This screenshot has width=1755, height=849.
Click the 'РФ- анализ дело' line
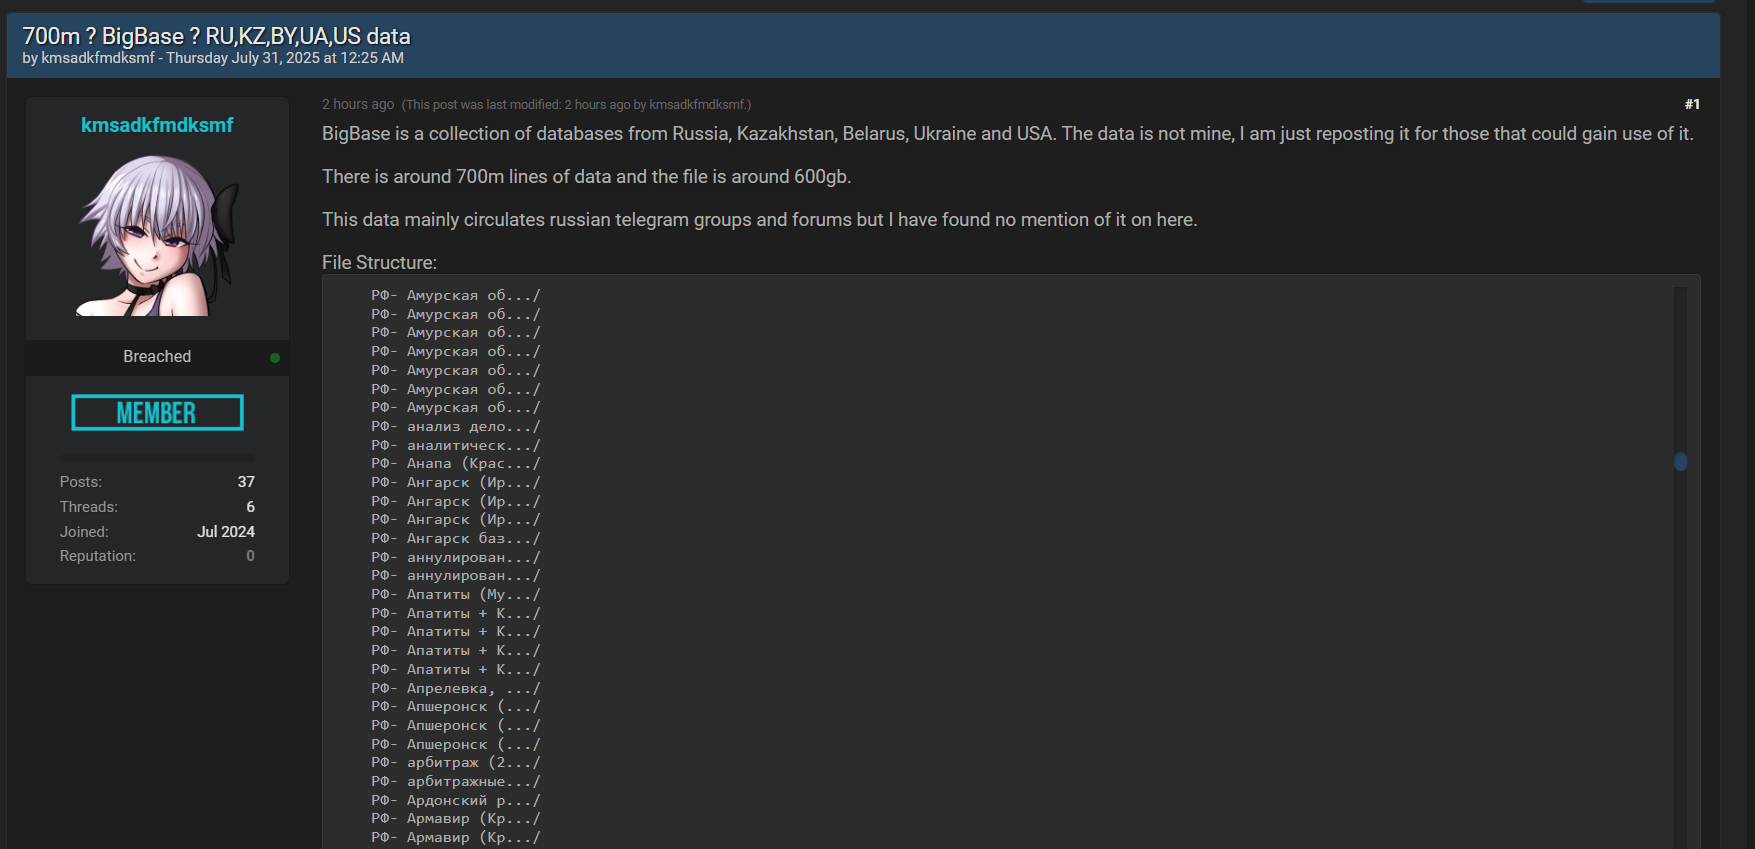pyautogui.click(x=455, y=427)
